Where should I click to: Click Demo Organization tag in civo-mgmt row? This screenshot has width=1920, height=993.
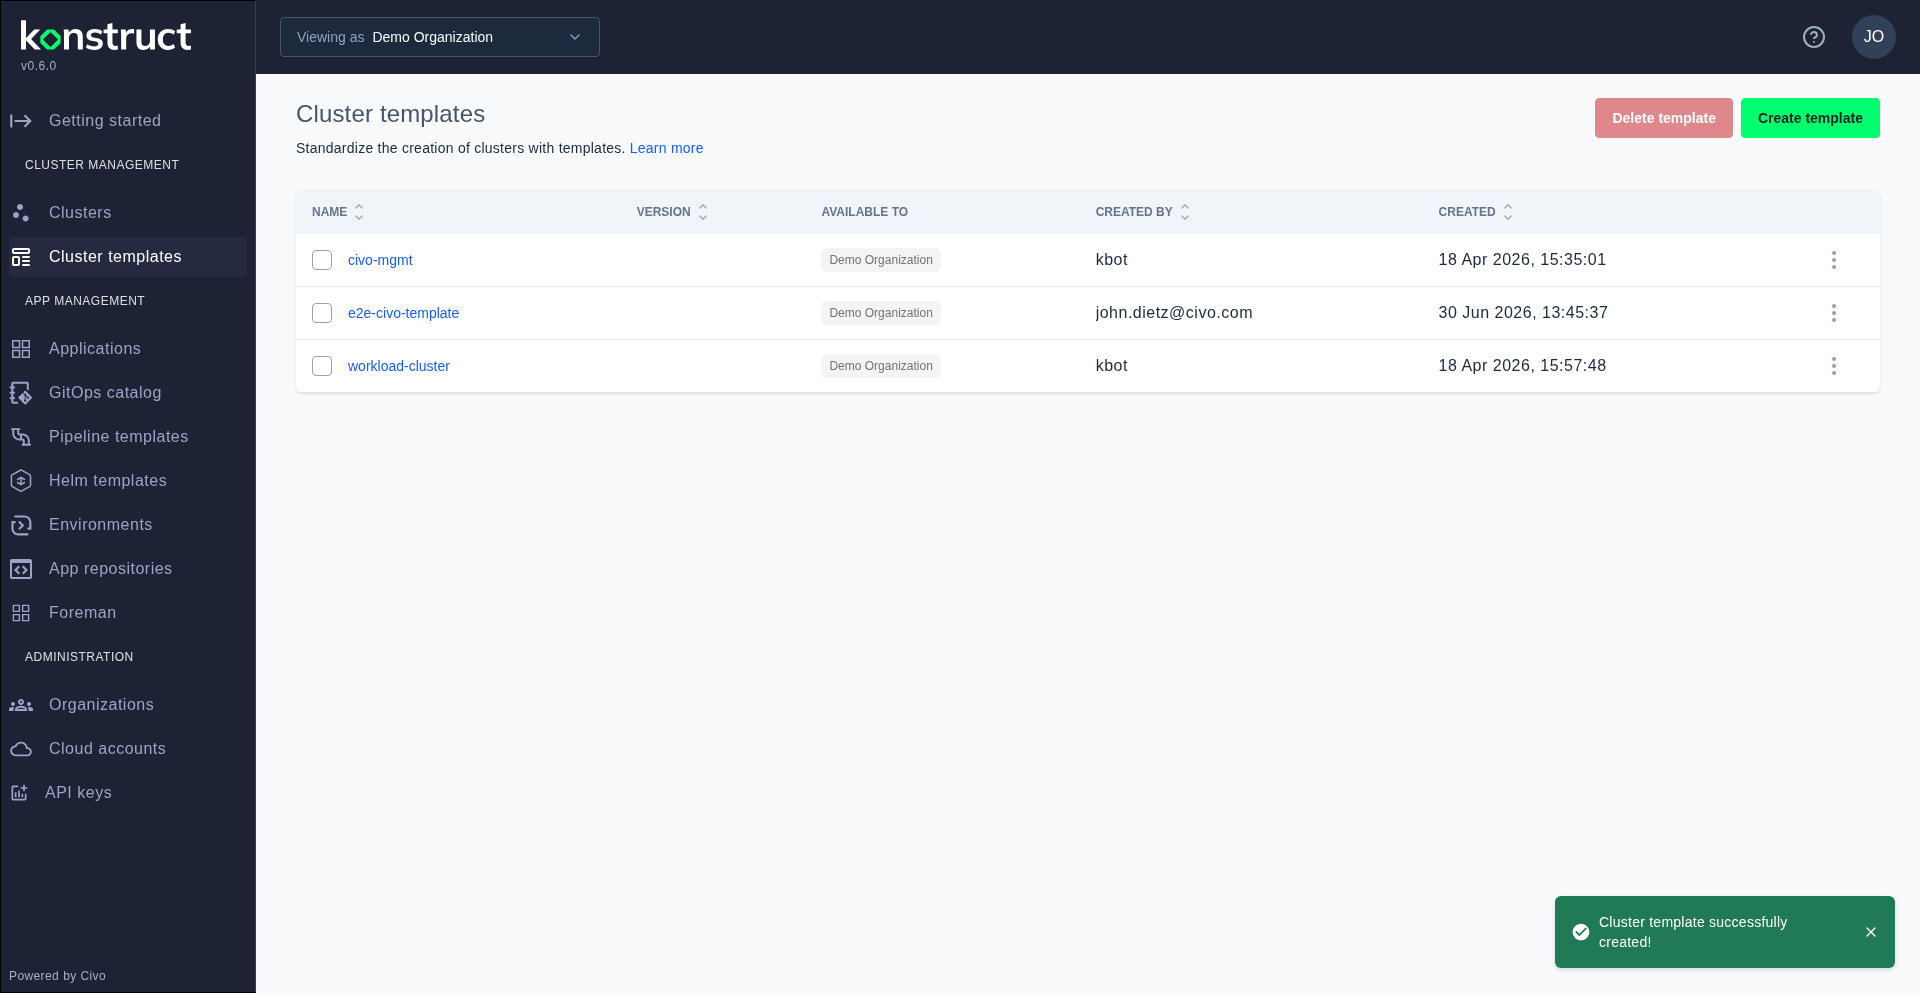pyautogui.click(x=881, y=260)
